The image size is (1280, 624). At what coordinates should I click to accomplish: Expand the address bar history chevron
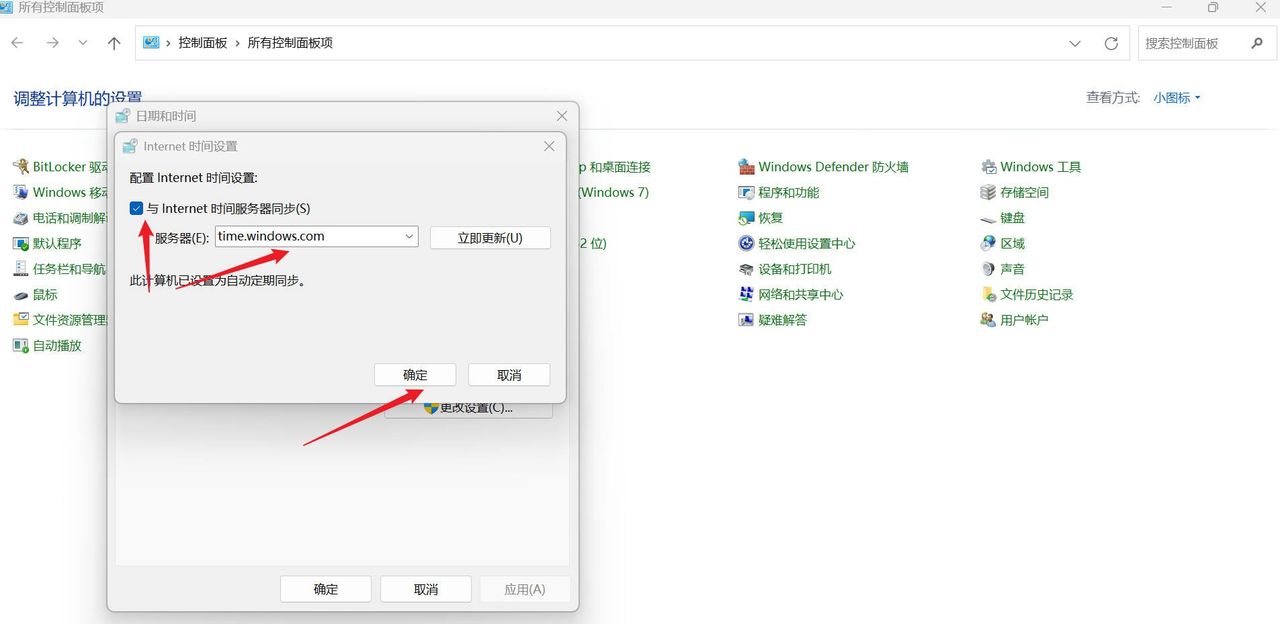(1075, 43)
